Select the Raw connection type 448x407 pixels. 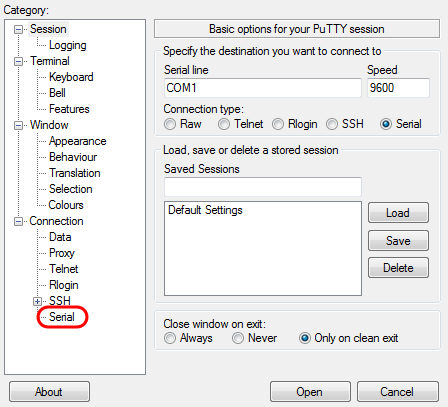pos(170,124)
